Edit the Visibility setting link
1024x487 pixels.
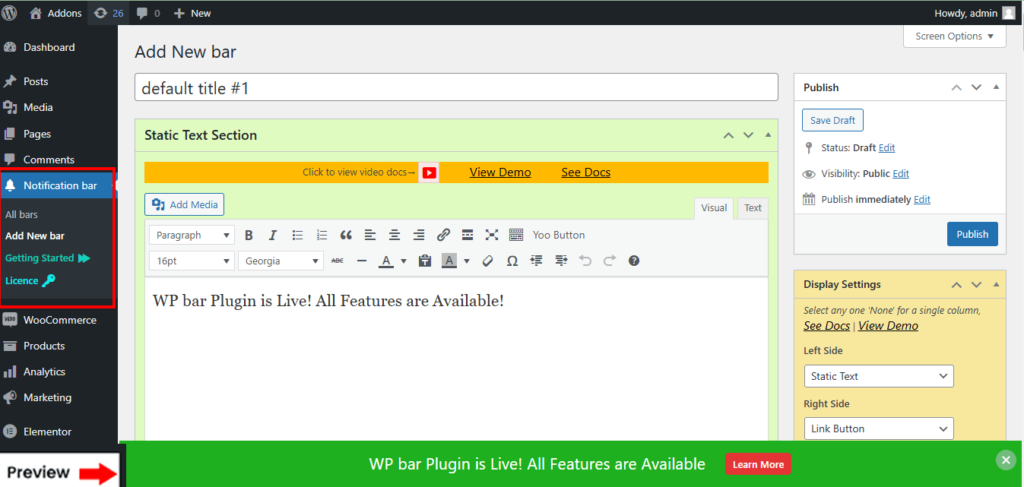click(901, 174)
